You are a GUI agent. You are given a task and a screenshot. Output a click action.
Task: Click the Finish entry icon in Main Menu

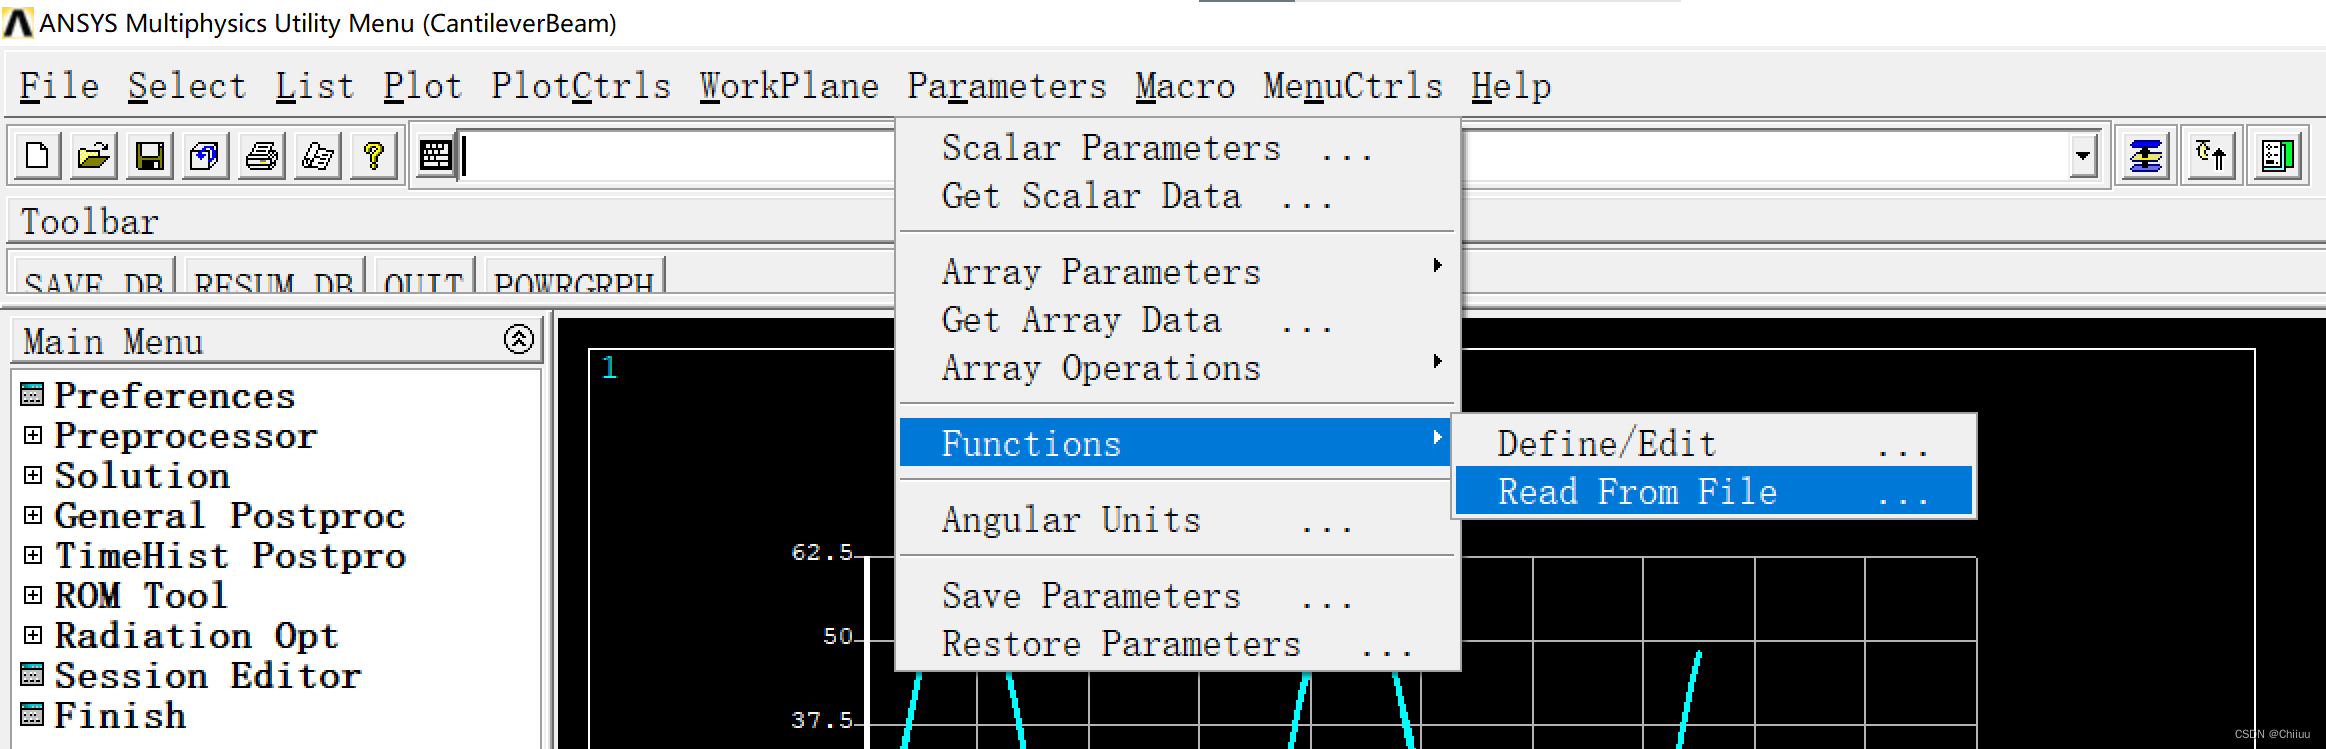point(32,715)
